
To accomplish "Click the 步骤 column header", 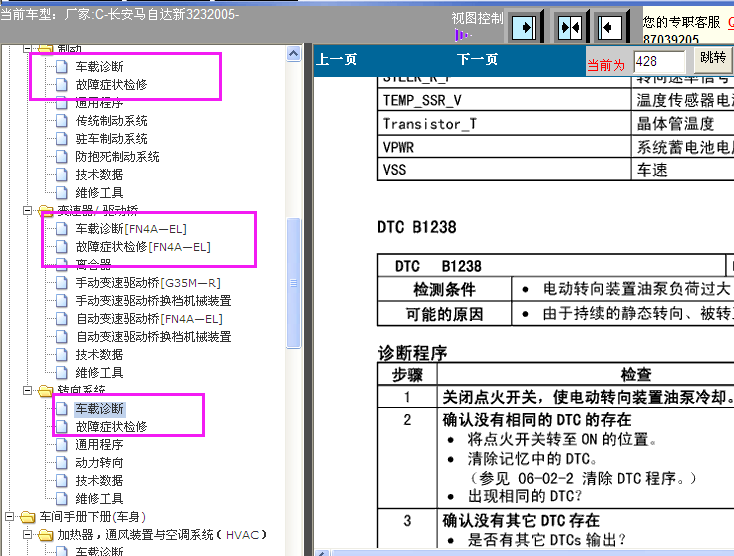I will tap(407, 374).
